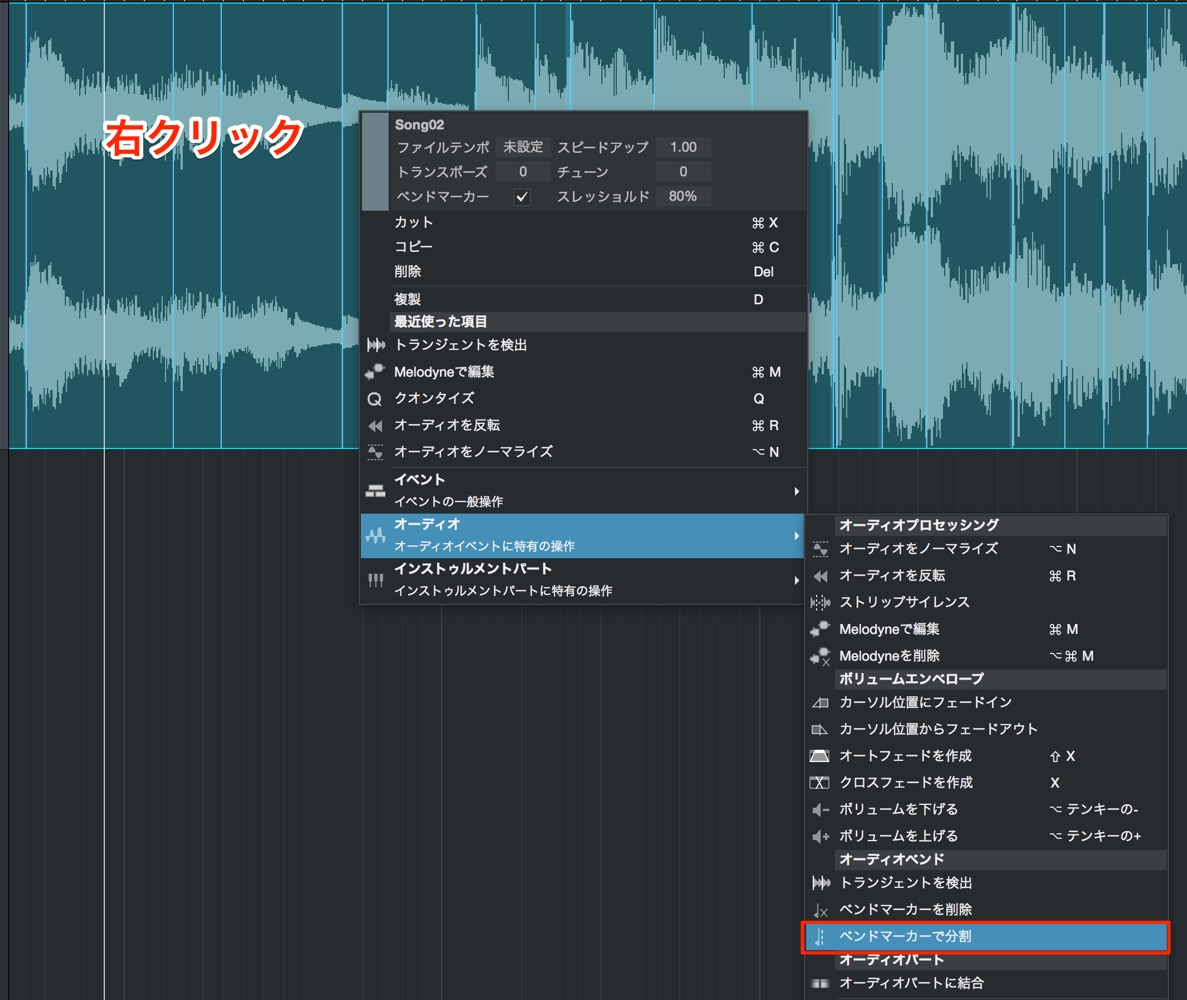Expand the インストゥルメントパート submenu arrow

pyautogui.click(x=796, y=581)
